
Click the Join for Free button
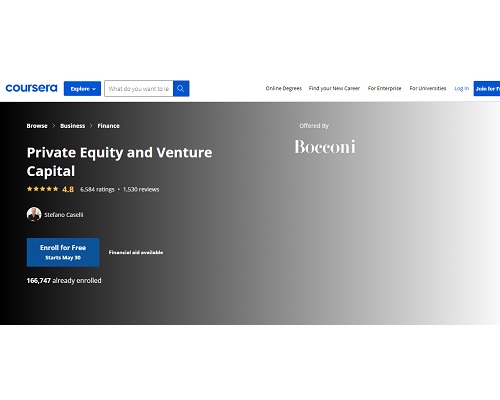[x=487, y=89]
